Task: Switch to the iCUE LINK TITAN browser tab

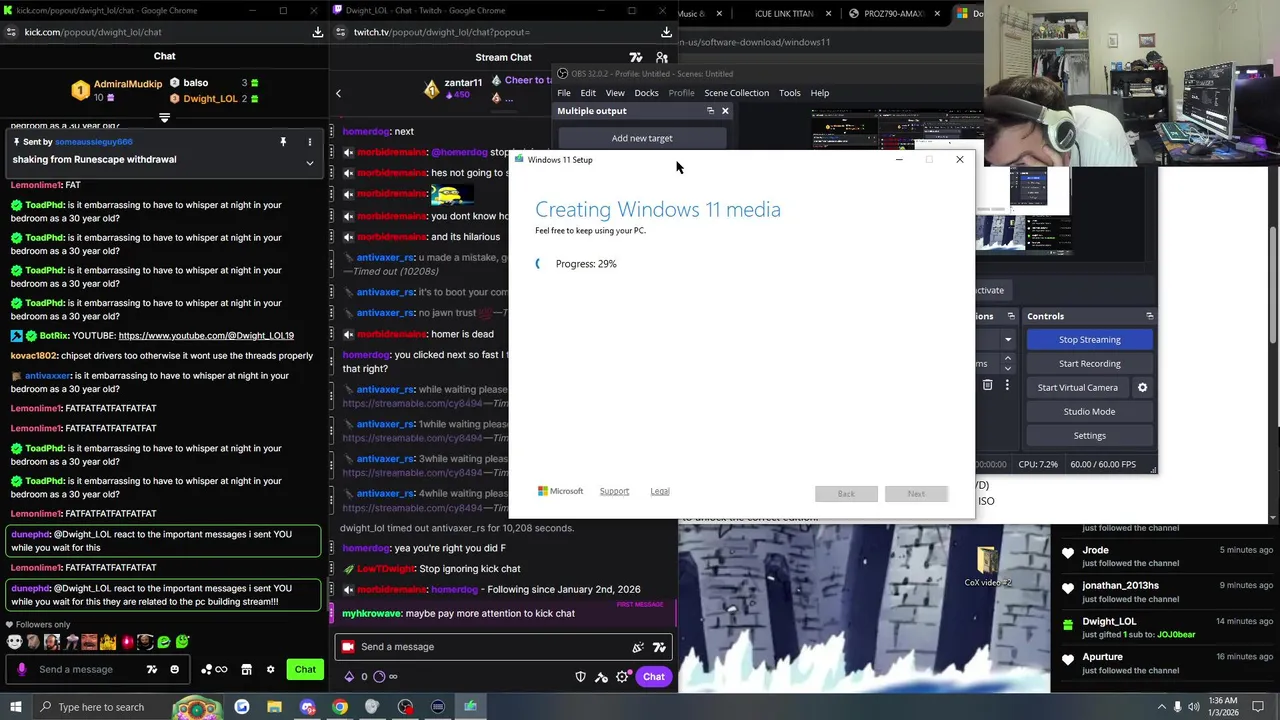Action: pyautogui.click(x=787, y=14)
